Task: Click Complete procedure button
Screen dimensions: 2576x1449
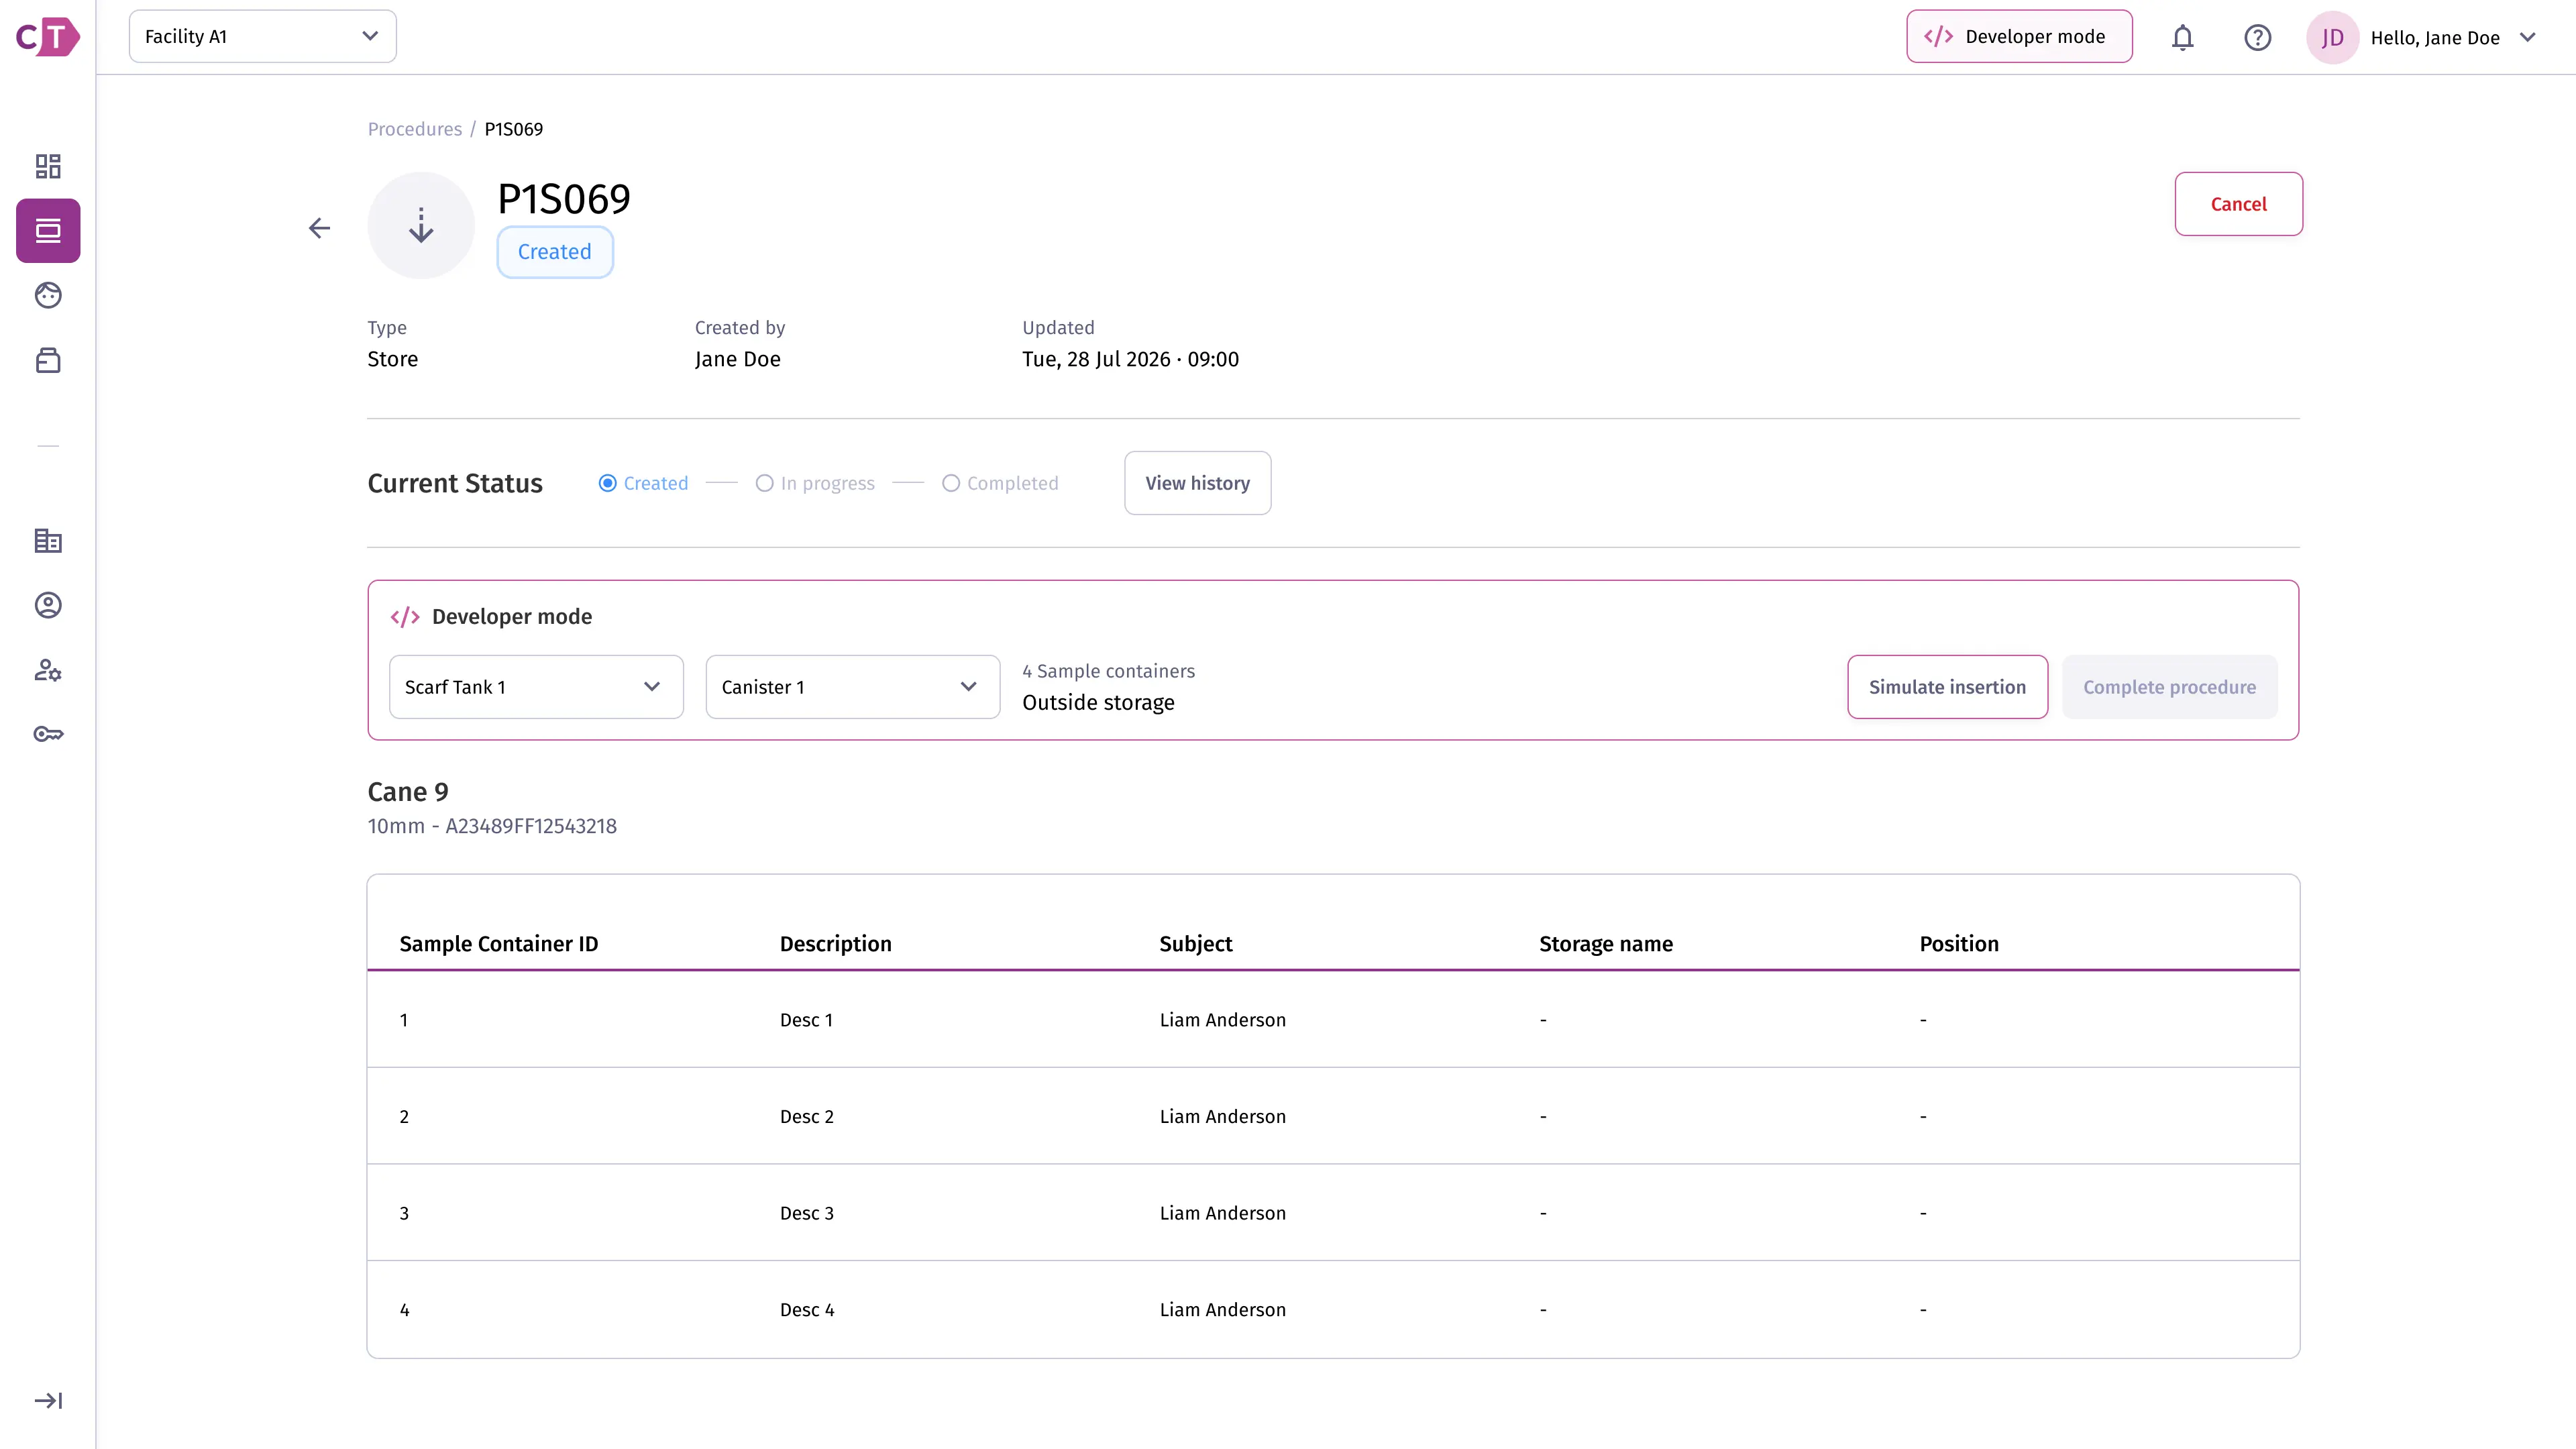Action: tap(2169, 687)
